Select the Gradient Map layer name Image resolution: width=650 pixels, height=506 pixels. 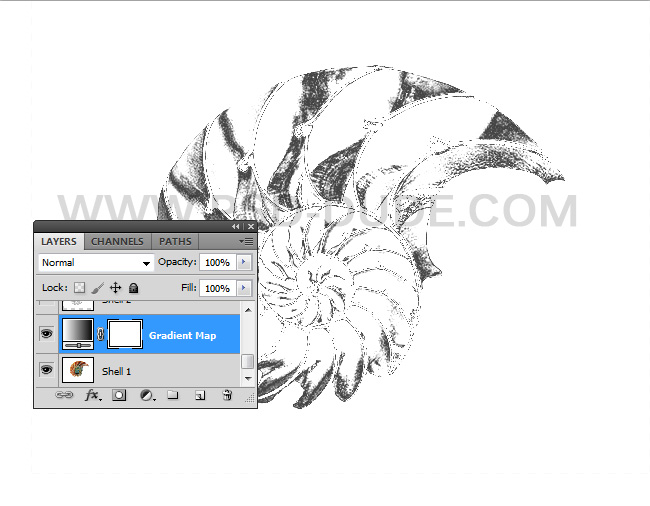tap(182, 335)
